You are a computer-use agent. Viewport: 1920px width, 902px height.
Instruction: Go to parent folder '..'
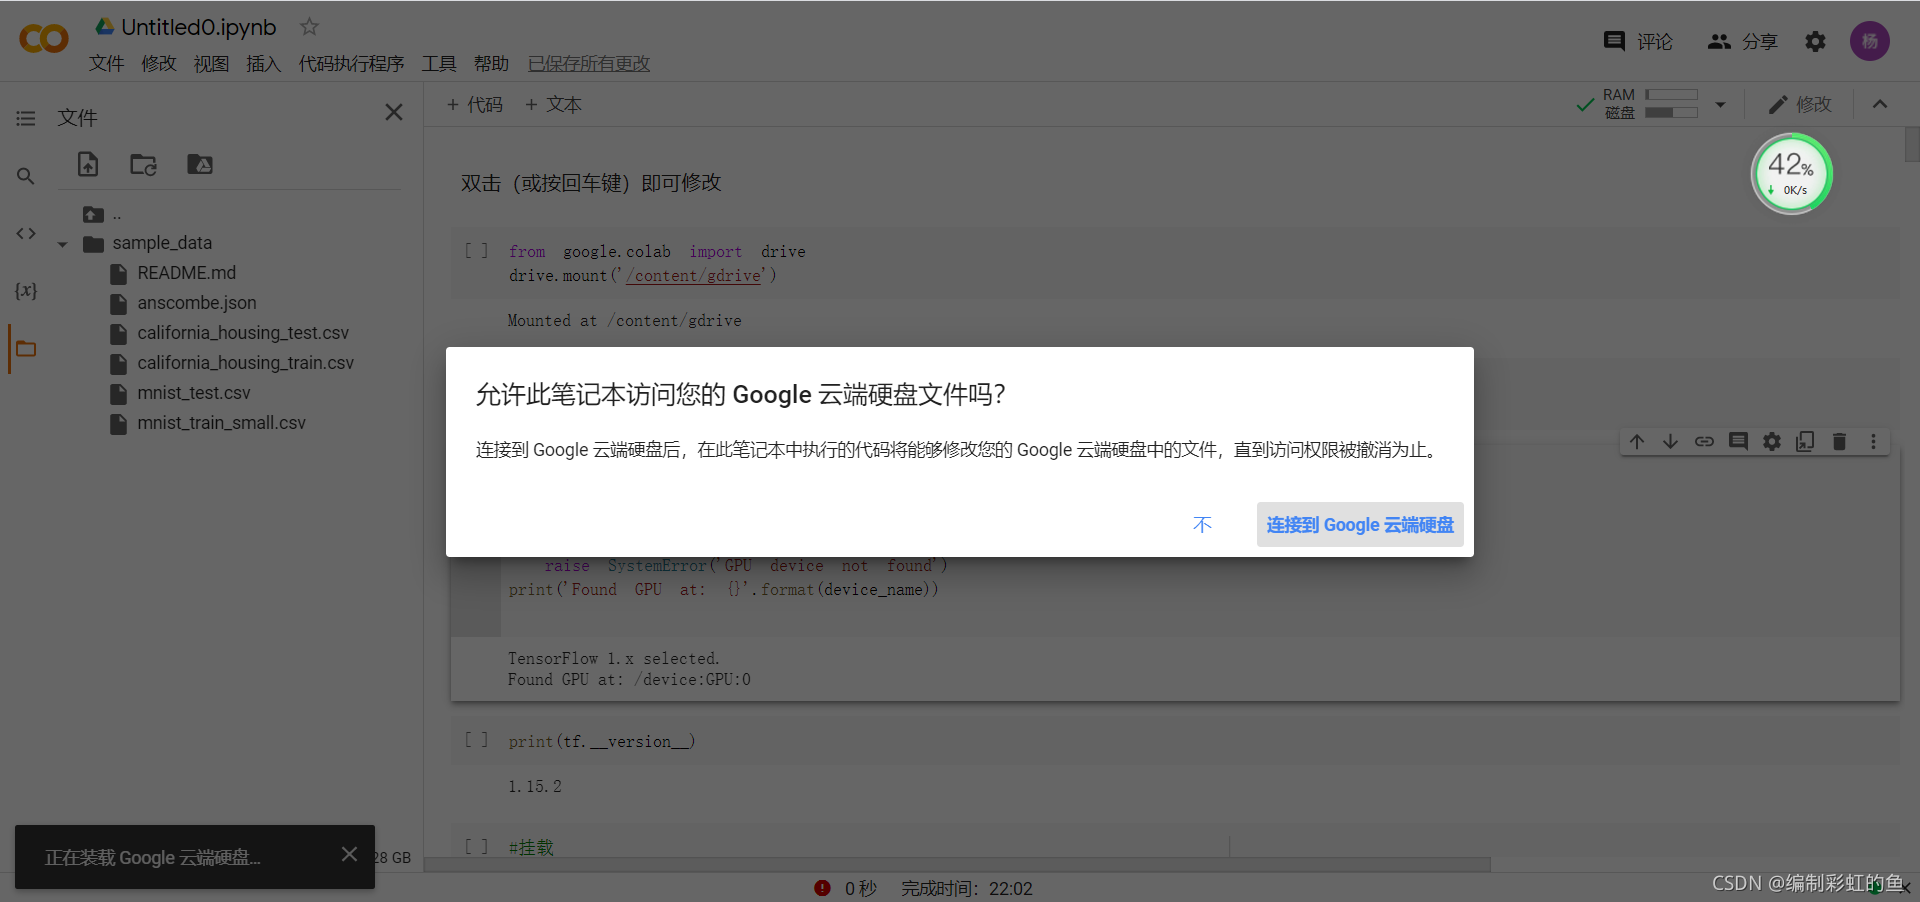coord(102,214)
